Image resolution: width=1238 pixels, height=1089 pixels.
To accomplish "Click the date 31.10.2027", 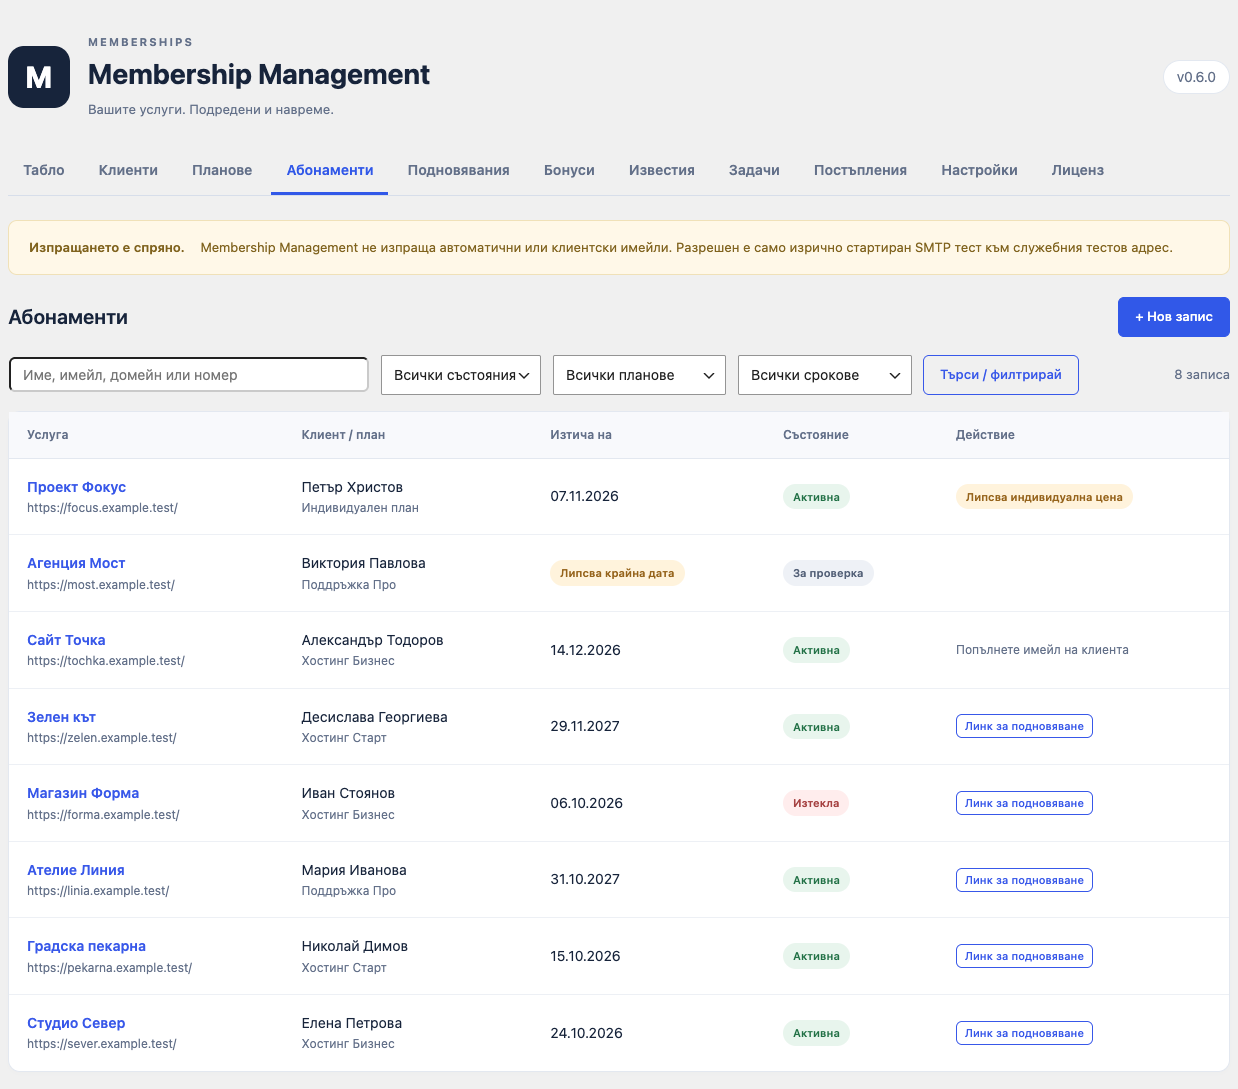I will pyautogui.click(x=585, y=879).
